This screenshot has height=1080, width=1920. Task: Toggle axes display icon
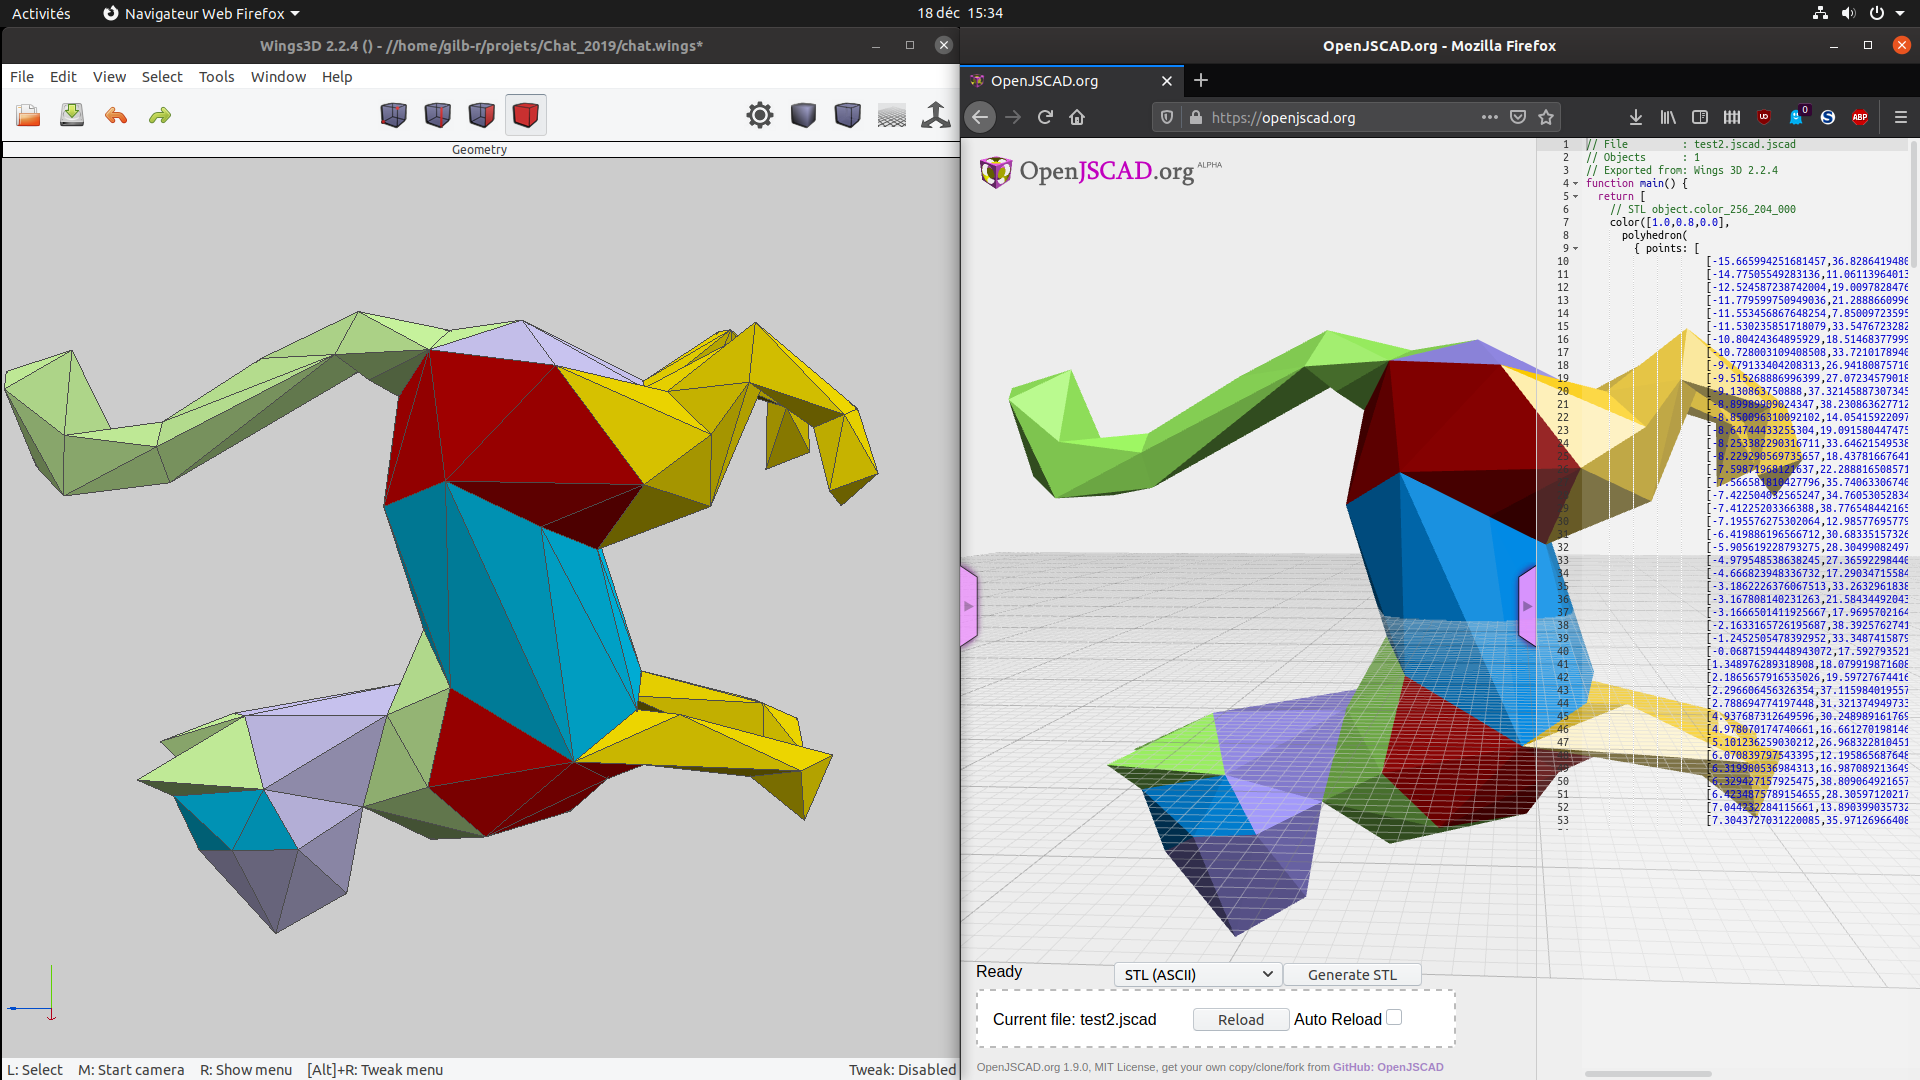pos(936,115)
